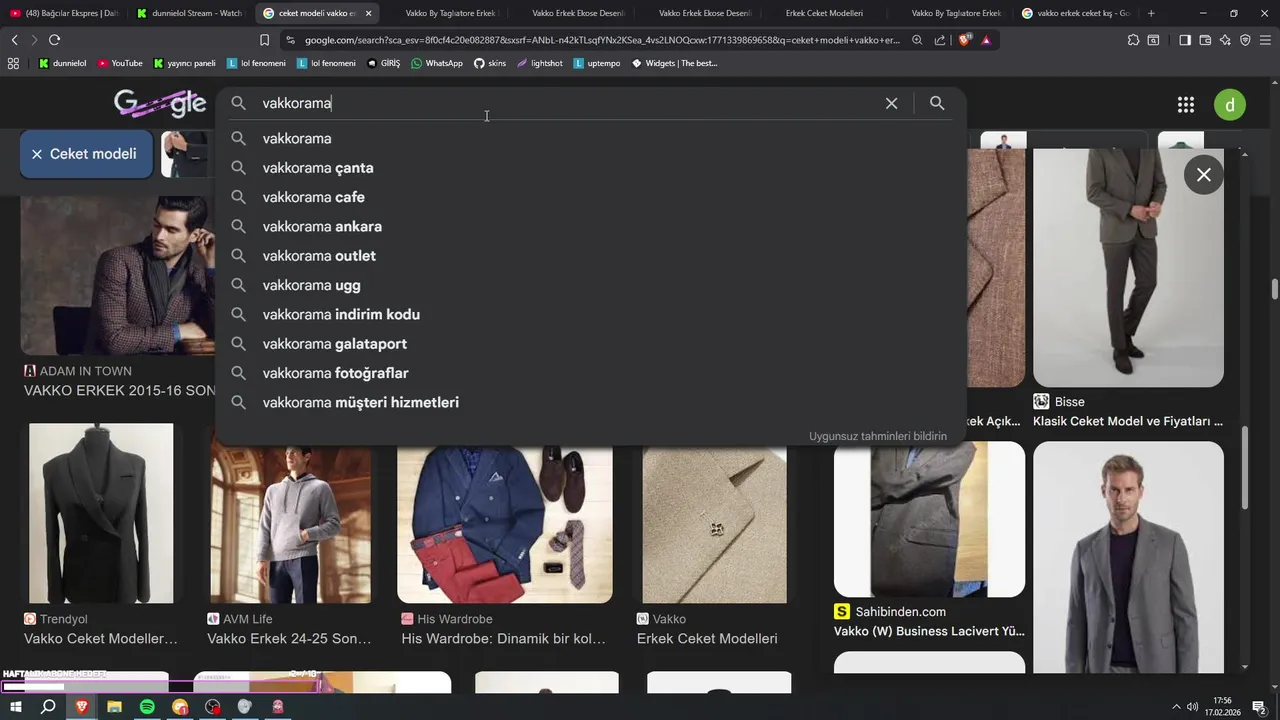Open the Leo AI sparkle icon
This screenshot has width=1280, height=720.
(1225, 40)
